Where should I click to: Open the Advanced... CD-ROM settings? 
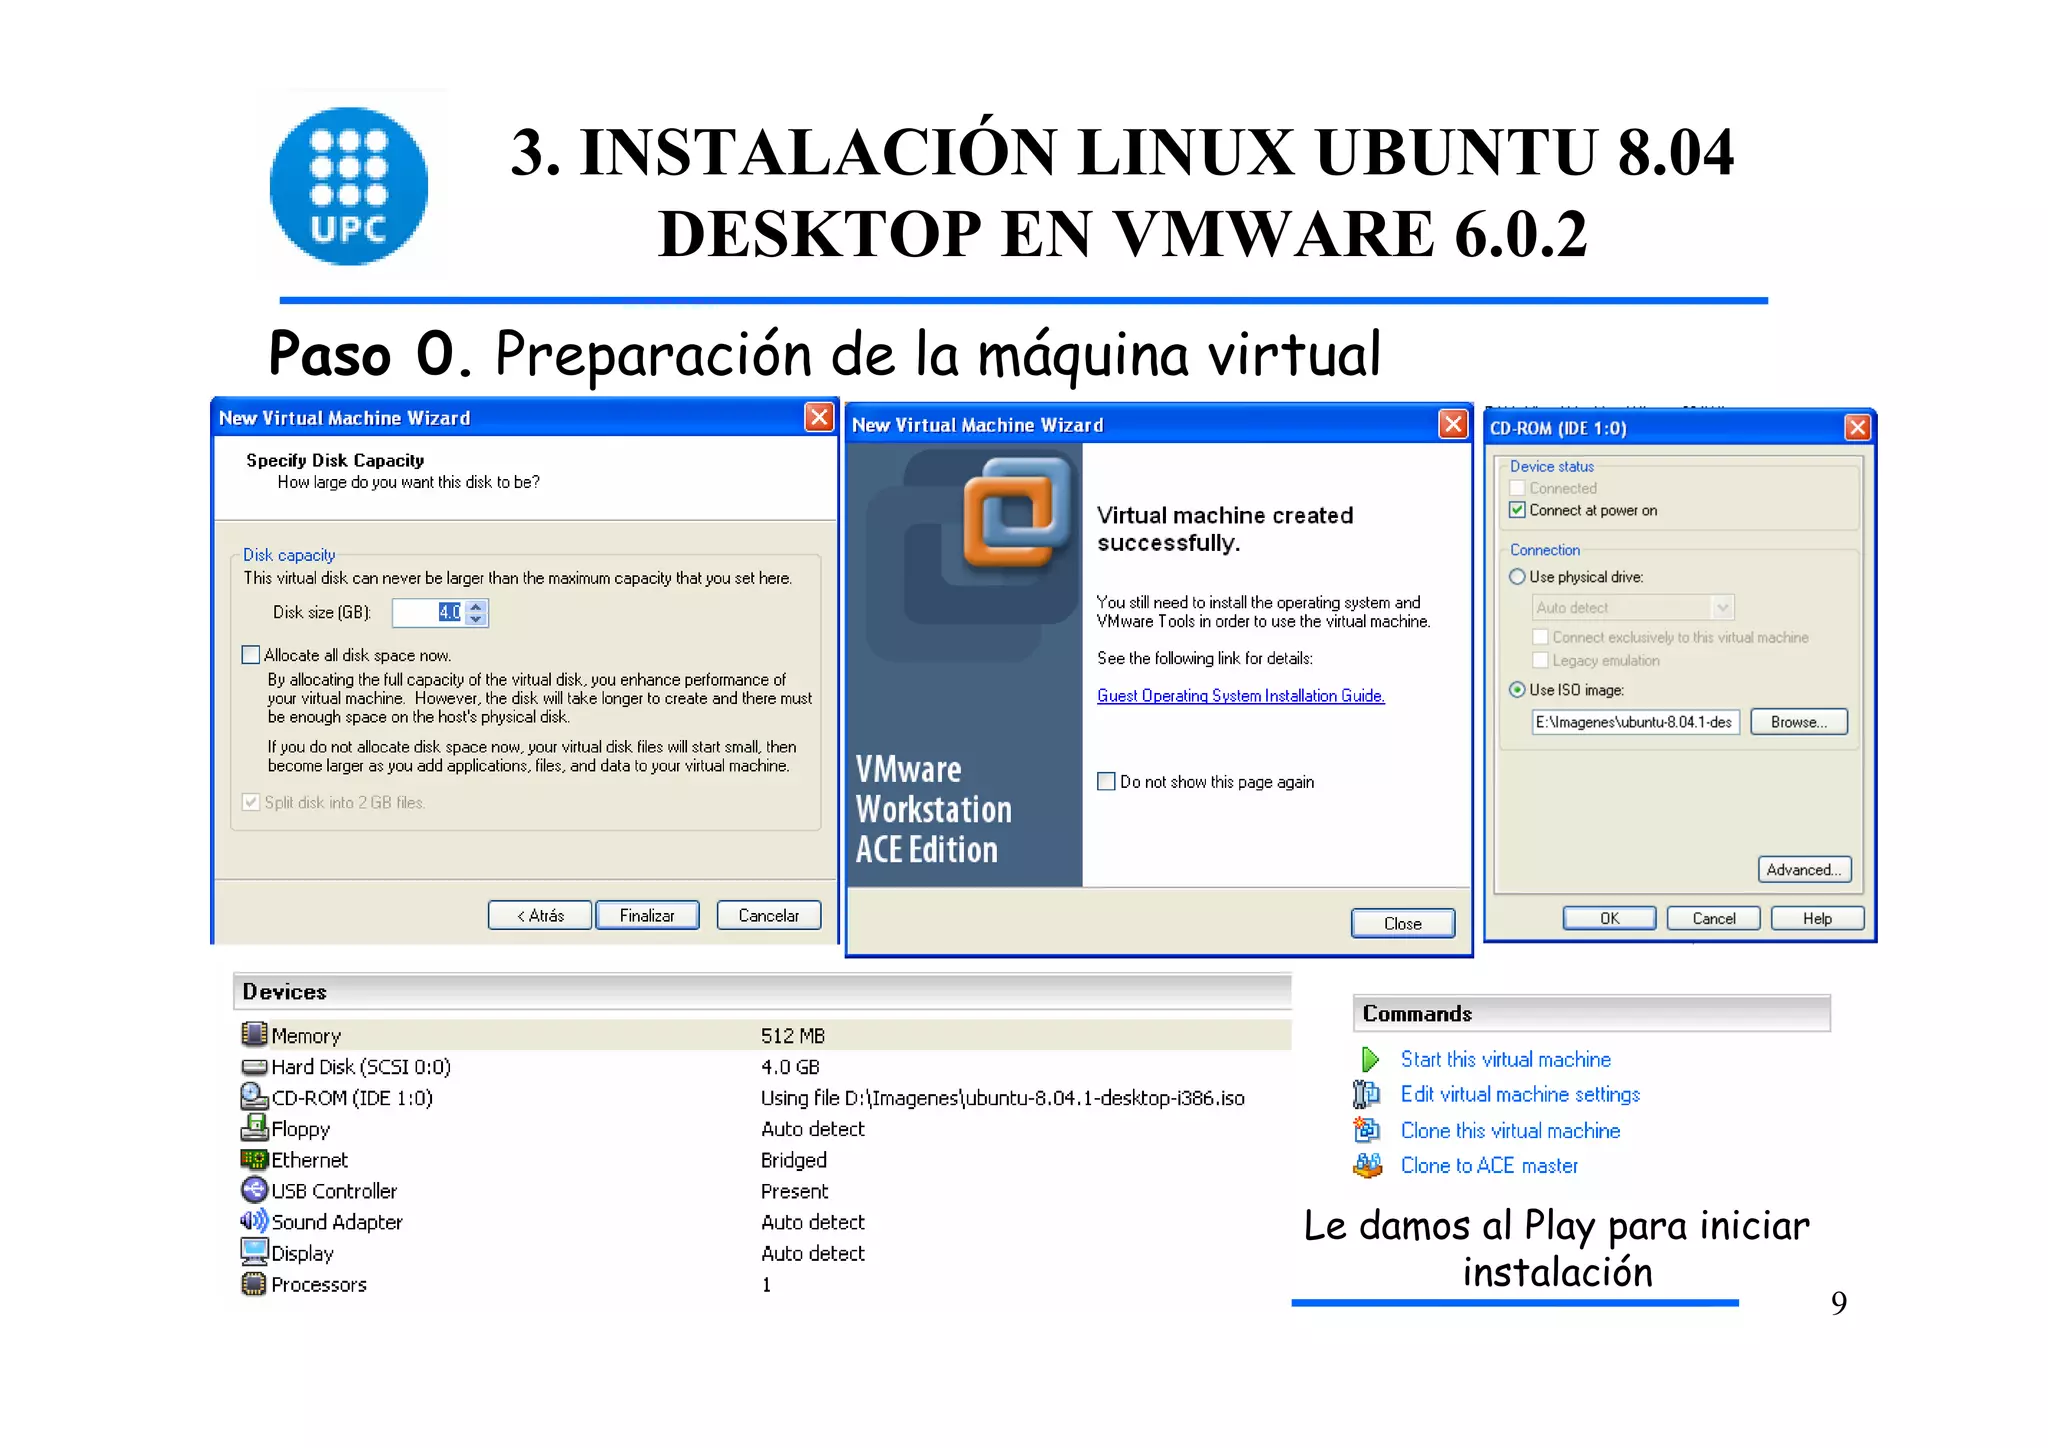pyautogui.click(x=1804, y=870)
